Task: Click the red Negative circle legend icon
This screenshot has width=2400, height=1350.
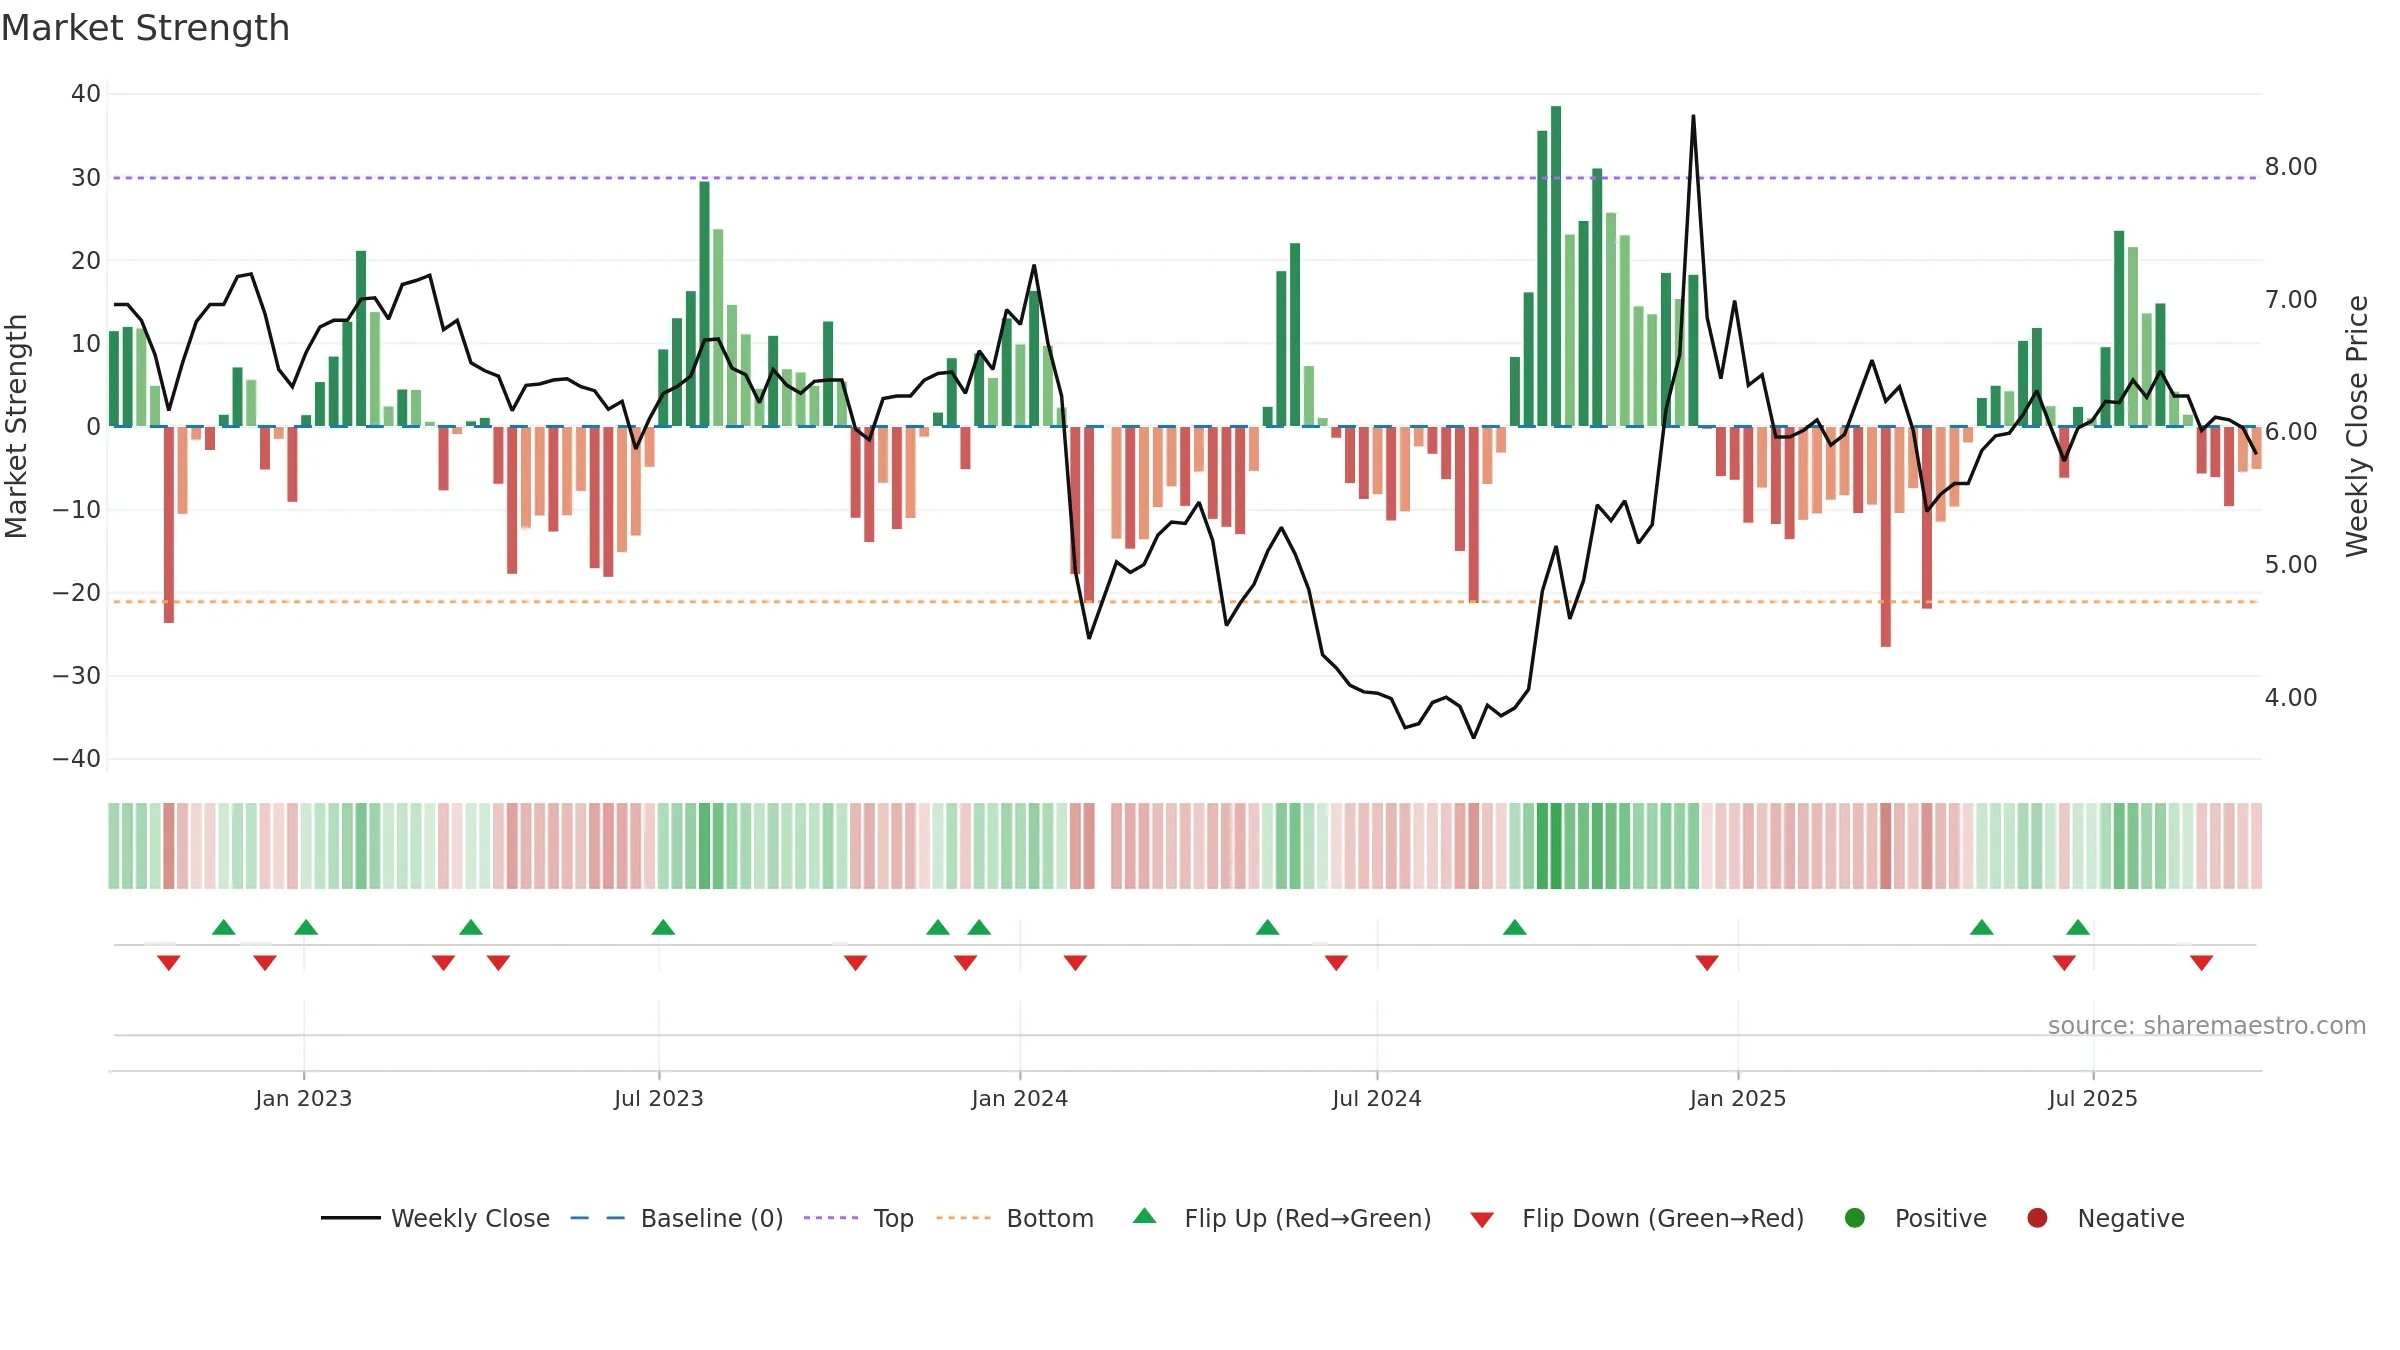Action: (2037, 1218)
